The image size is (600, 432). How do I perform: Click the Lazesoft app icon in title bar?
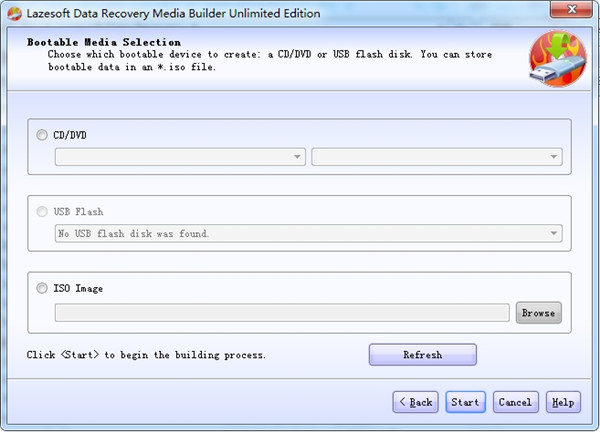[13, 14]
